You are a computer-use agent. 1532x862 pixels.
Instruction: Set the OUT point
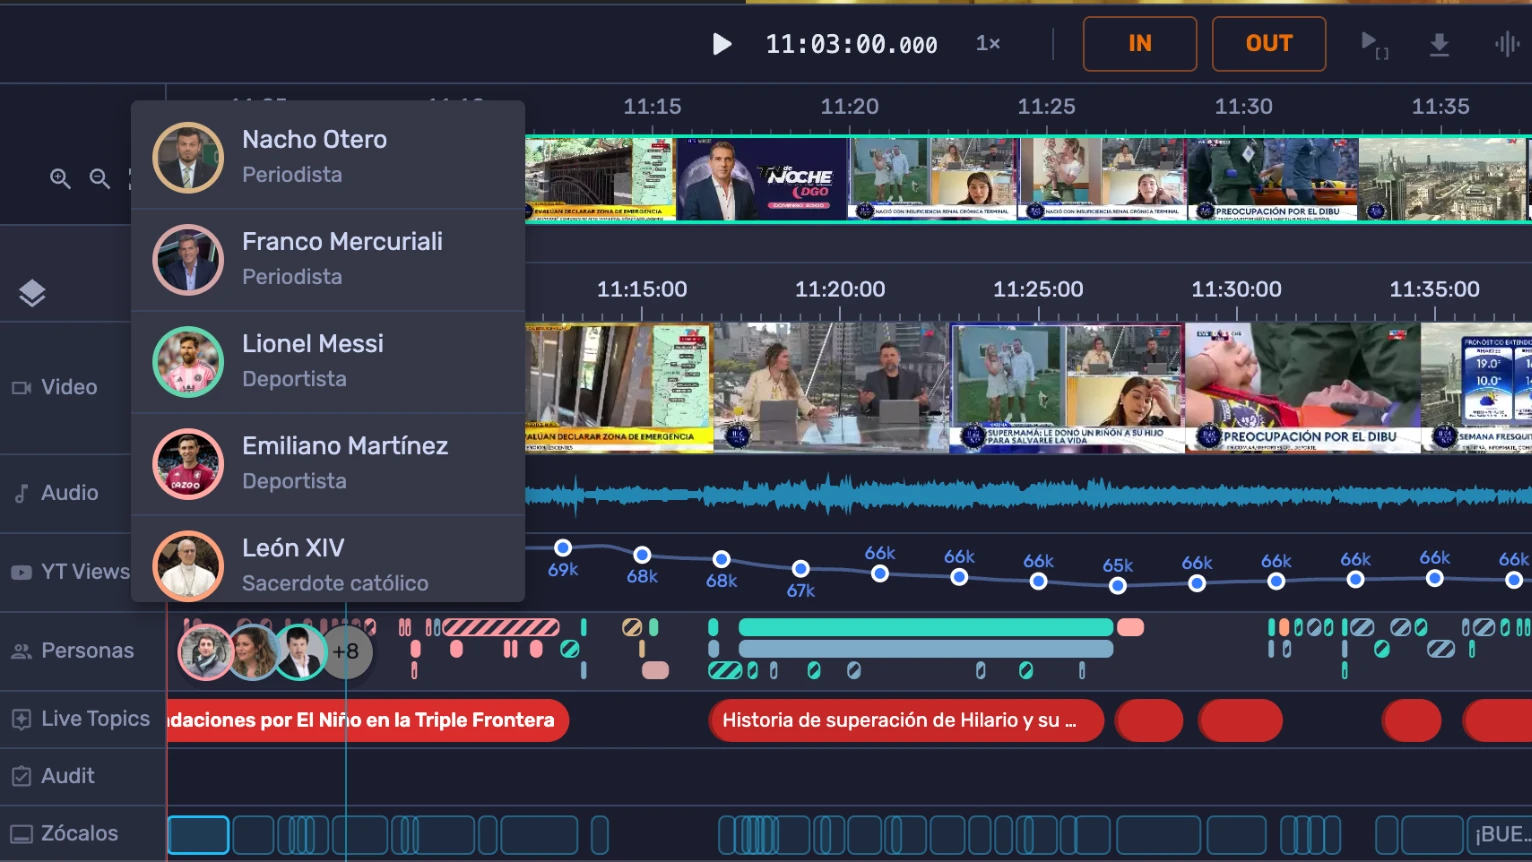pyautogui.click(x=1269, y=44)
